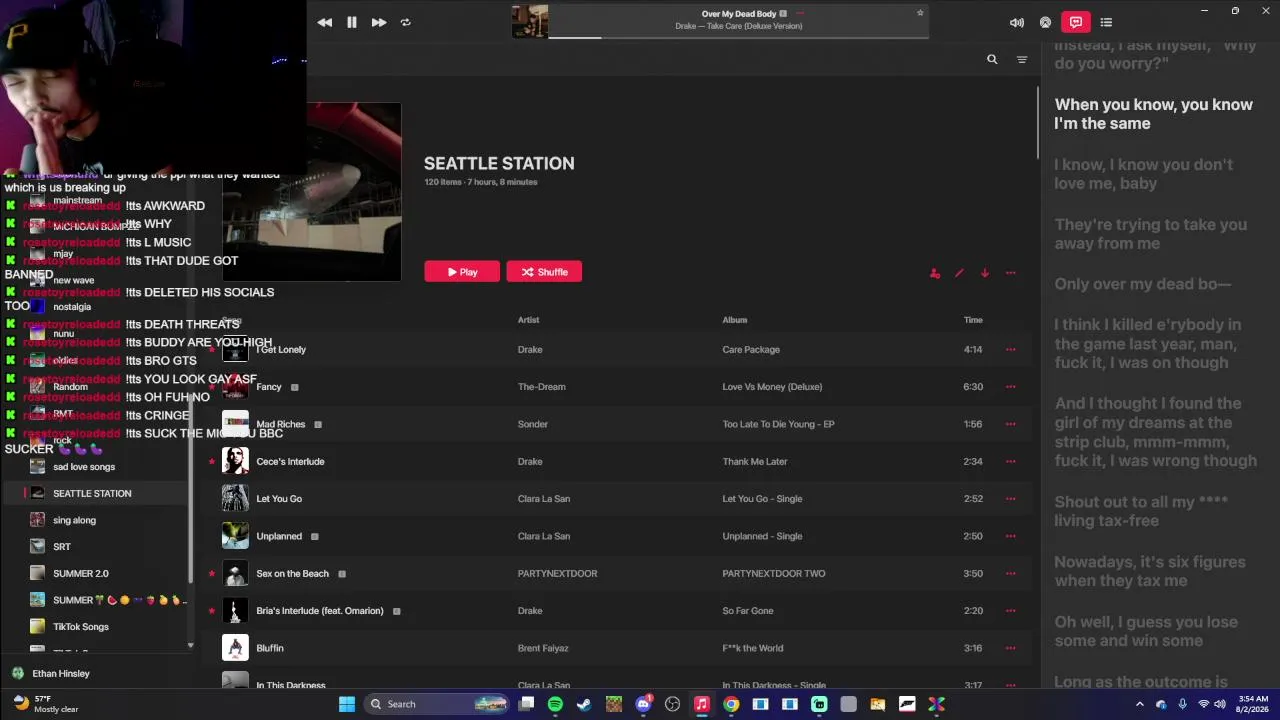Image resolution: width=1280 pixels, height=720 pixels.
Task: Select the Bria's Interlude song title
Action: click(320, 611)
